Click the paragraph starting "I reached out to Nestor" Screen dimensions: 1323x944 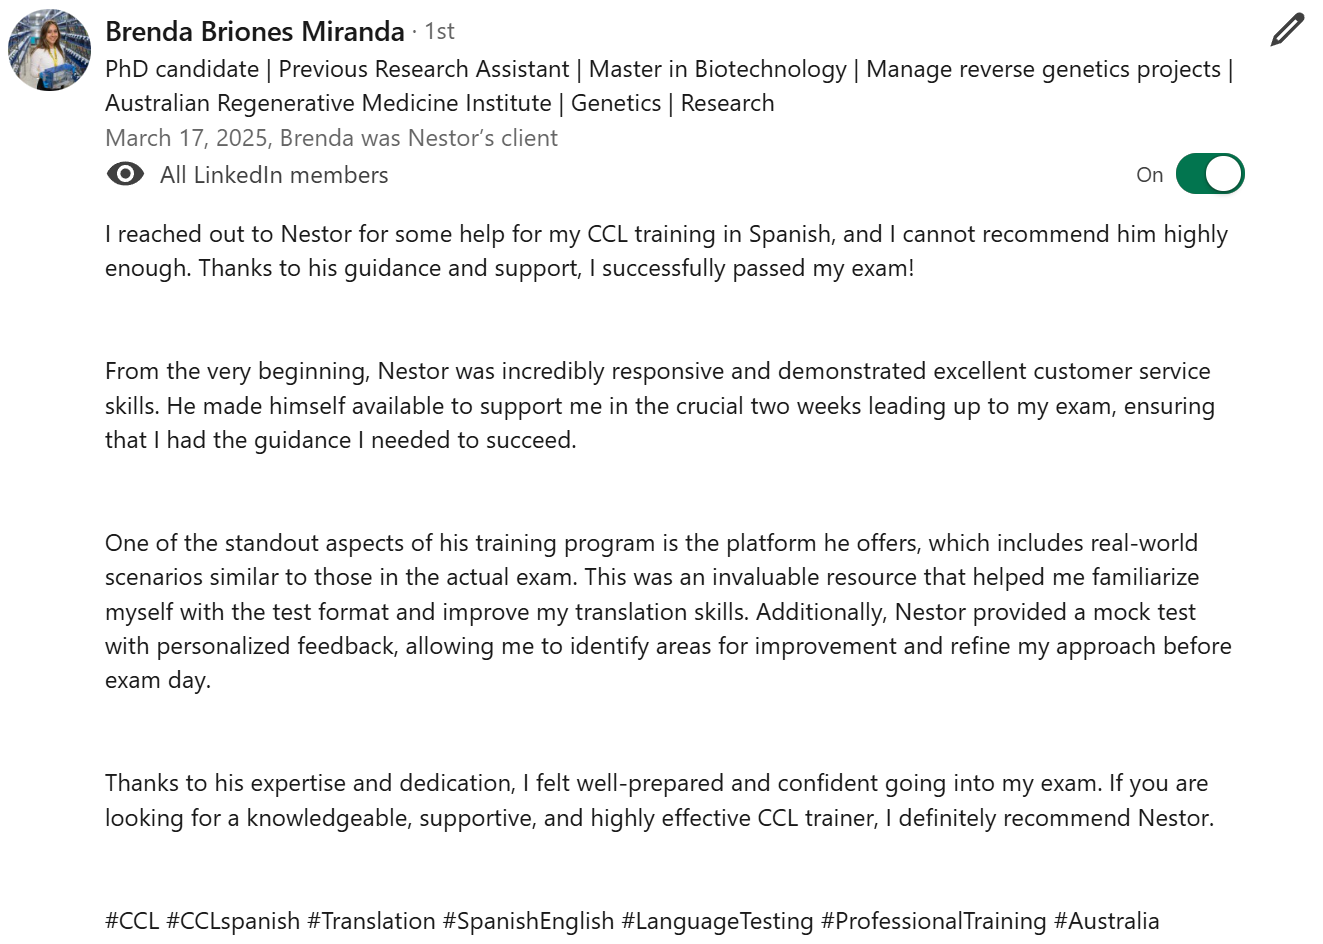[666, 251]
